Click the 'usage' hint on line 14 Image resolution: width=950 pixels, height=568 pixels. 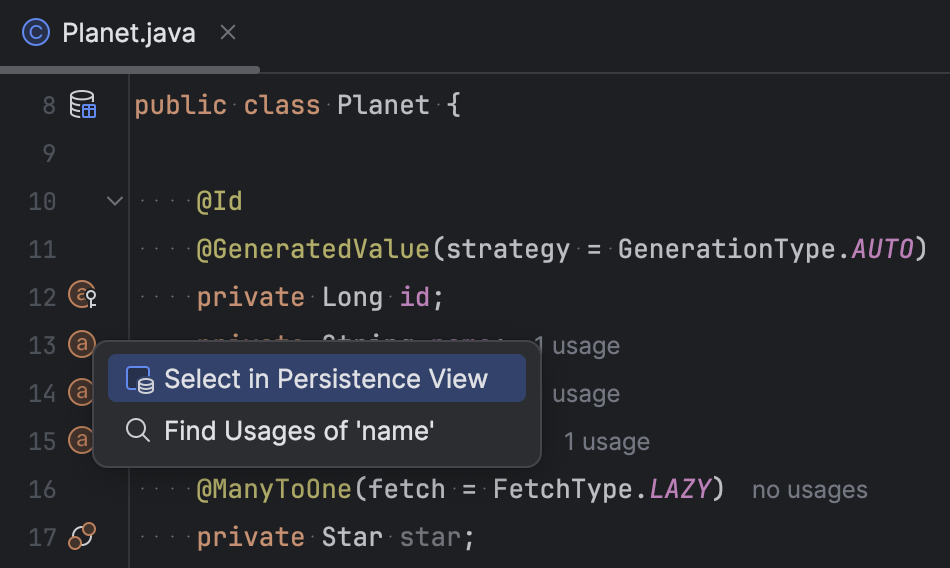[586, 394]
